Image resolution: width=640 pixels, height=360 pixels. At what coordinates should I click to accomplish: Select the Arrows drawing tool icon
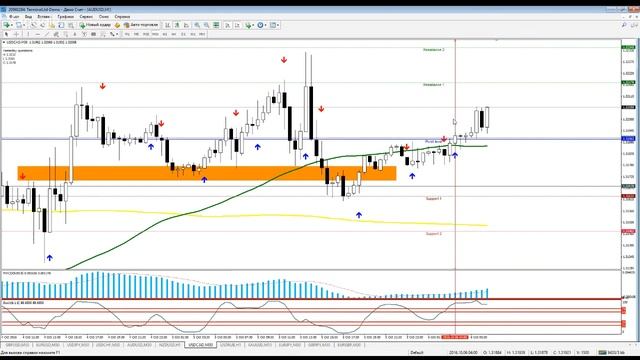click(x=112, y=34)
